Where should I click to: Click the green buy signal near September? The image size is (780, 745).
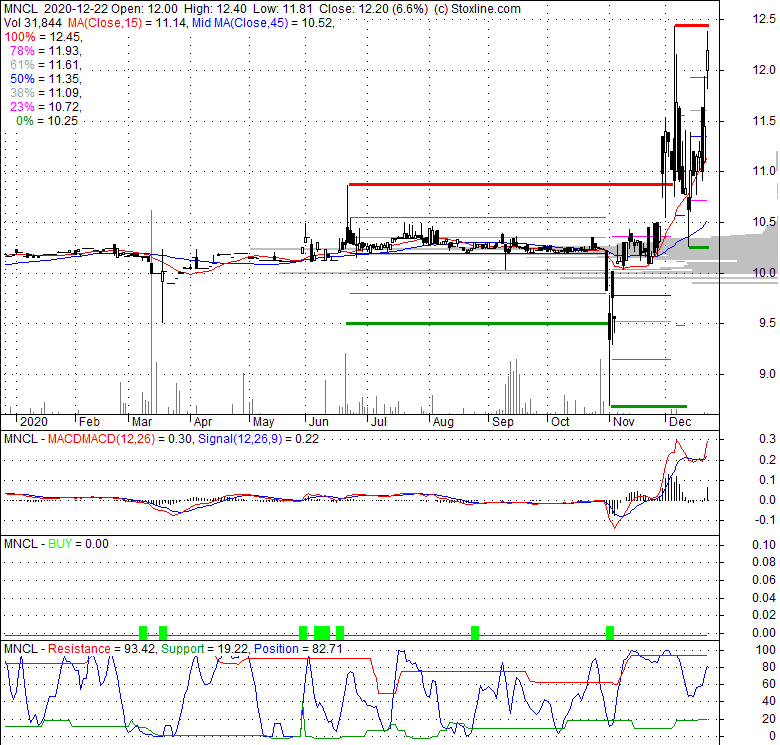tap(475, 633)
